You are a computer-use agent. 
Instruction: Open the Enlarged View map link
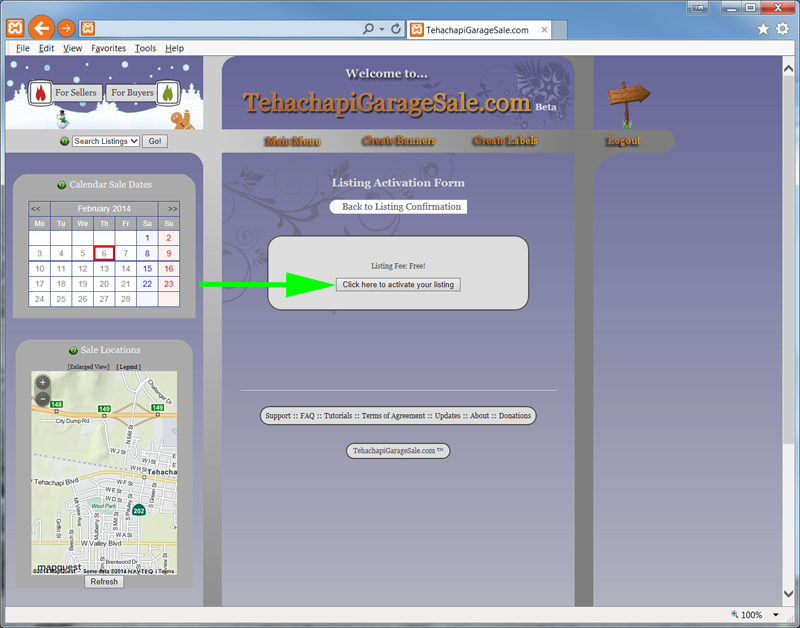coord(89,366)
